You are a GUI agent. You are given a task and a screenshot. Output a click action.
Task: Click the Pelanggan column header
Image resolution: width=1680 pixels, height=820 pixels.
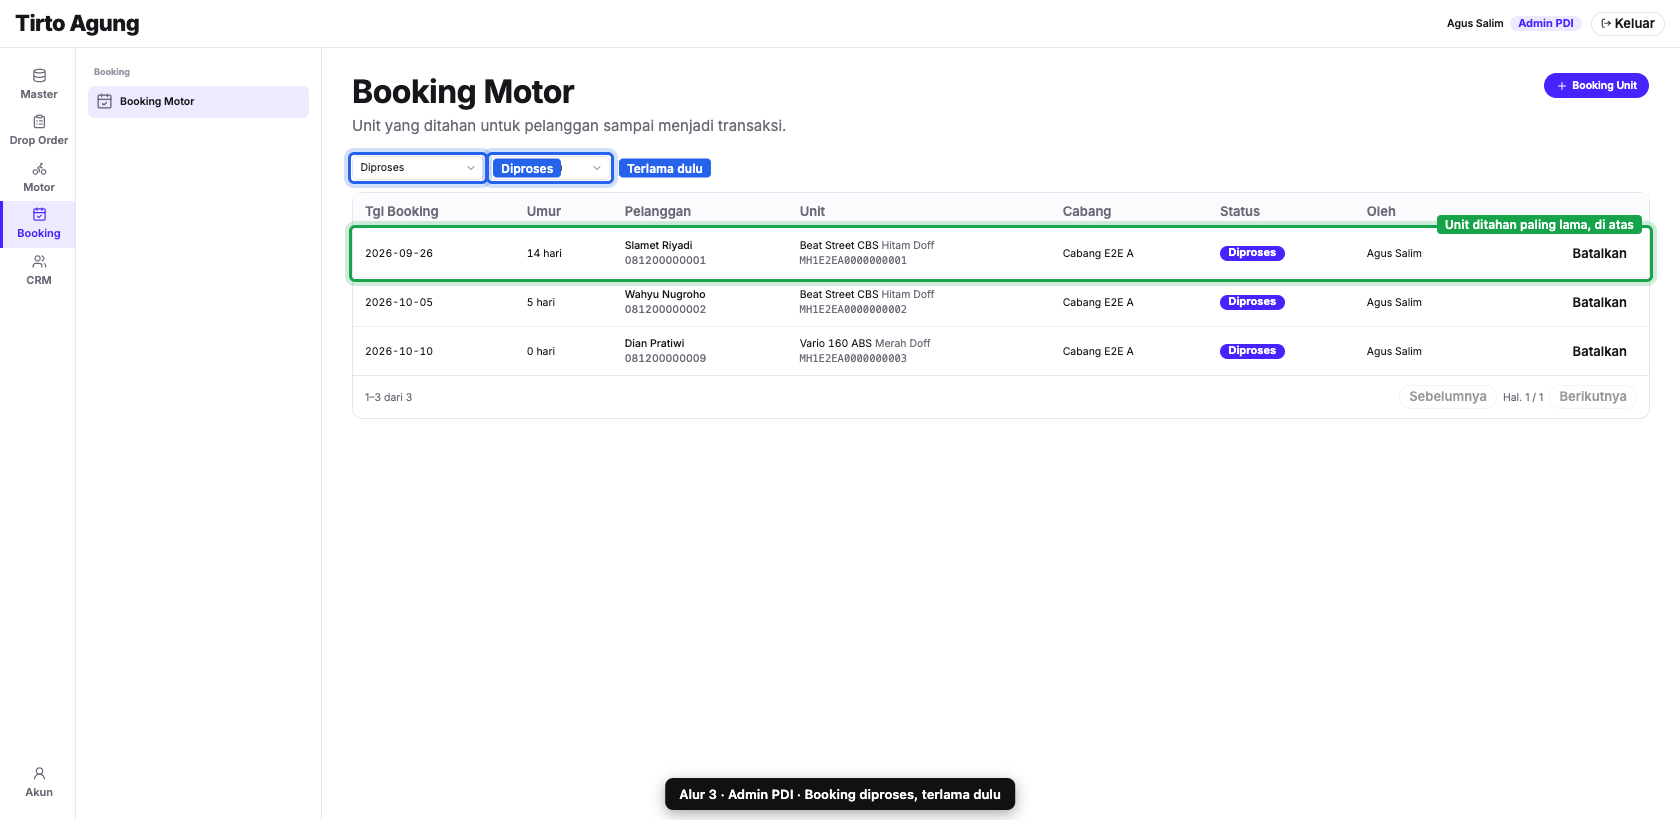point(658,211)
